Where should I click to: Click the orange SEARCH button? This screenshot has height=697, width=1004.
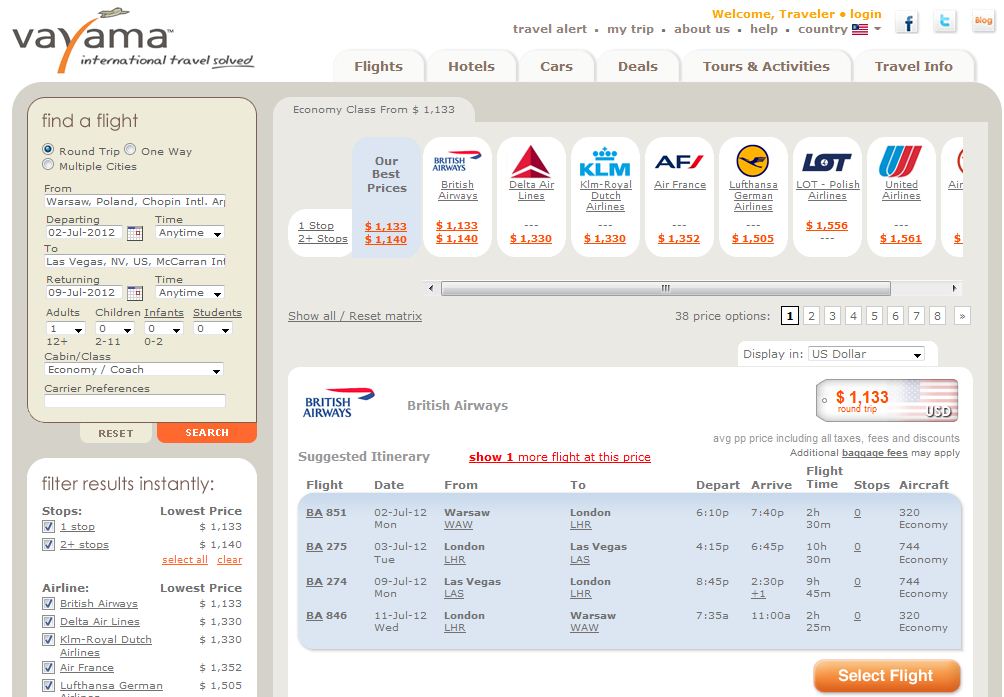207,433
